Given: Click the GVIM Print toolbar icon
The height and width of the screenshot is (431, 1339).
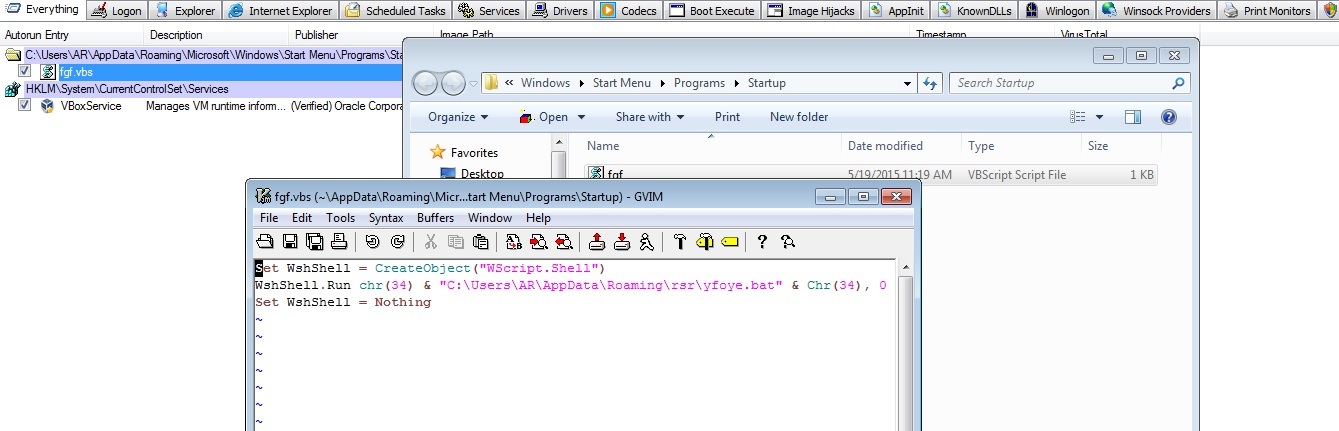Looking at the screenshot, I should coord(339,241).
